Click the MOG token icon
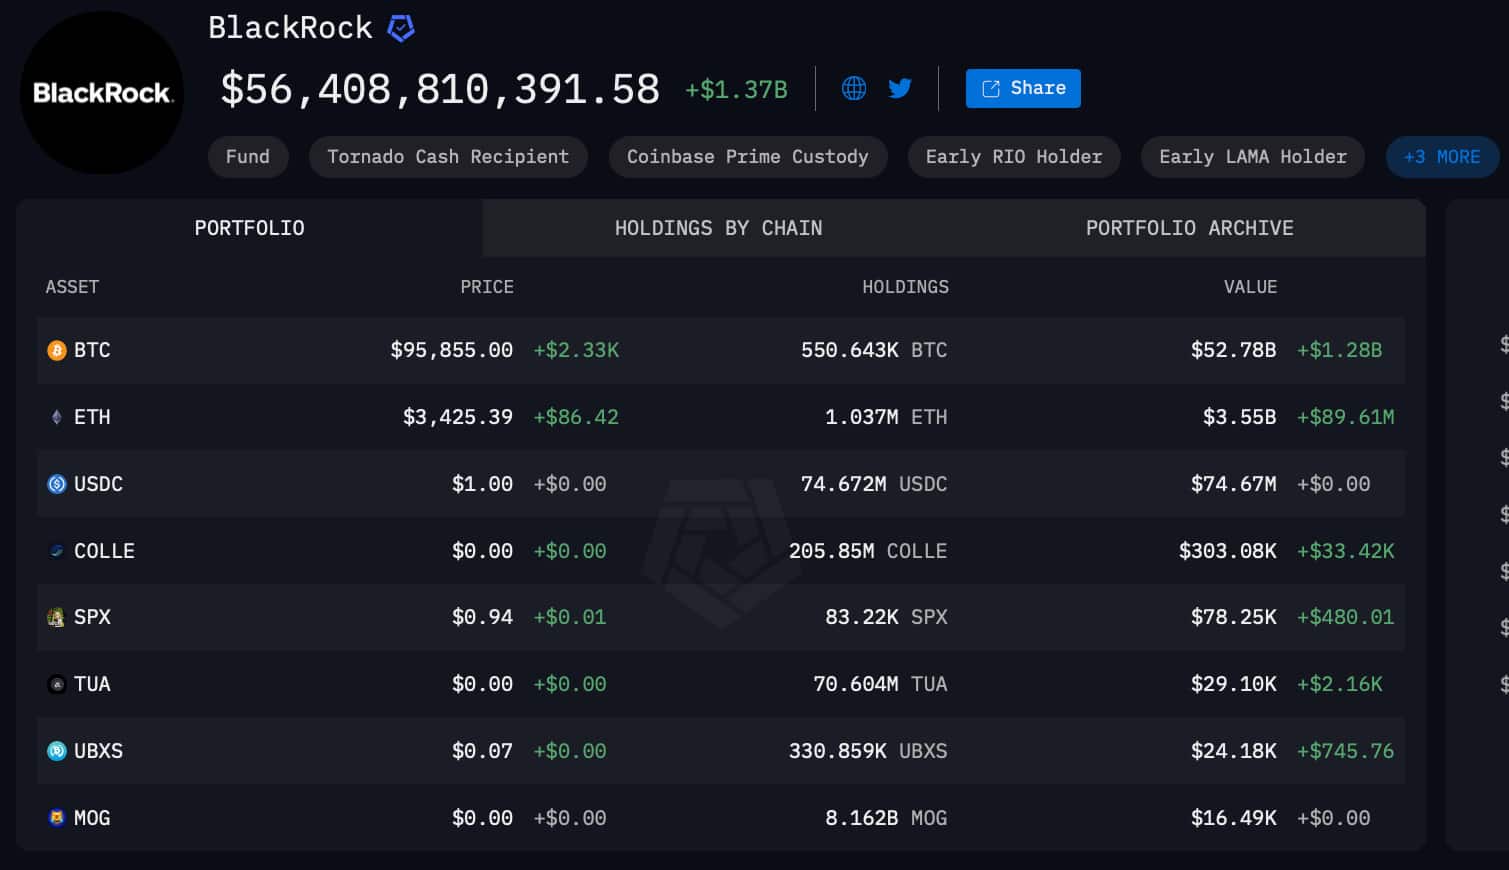The height and width of the screenshot is (870, 1509). pyautogui.click(x=56, y=818)
